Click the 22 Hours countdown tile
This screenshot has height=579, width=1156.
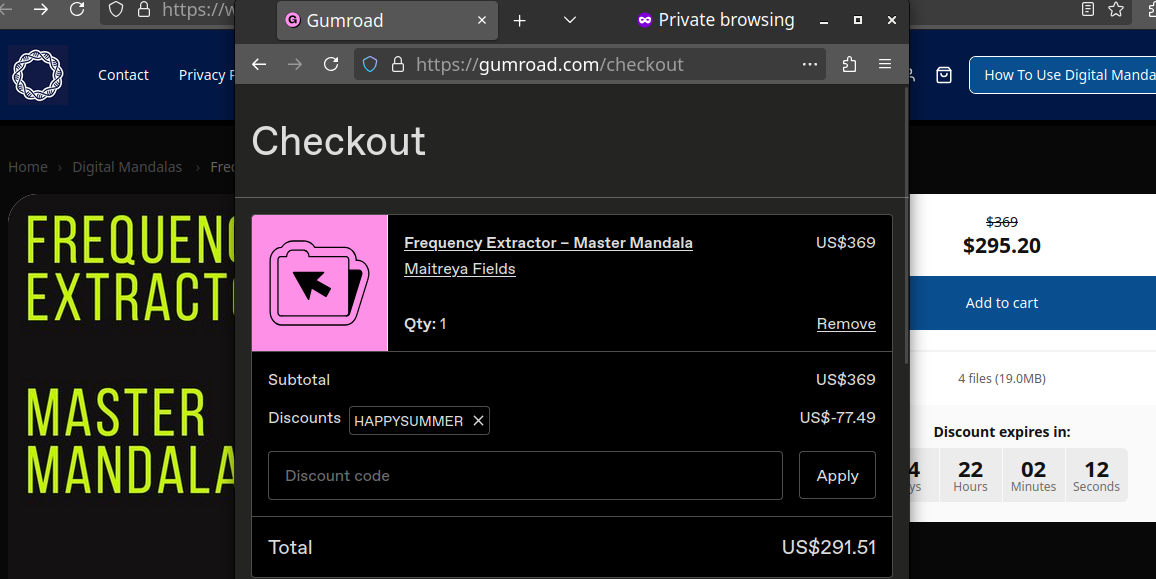970,476
